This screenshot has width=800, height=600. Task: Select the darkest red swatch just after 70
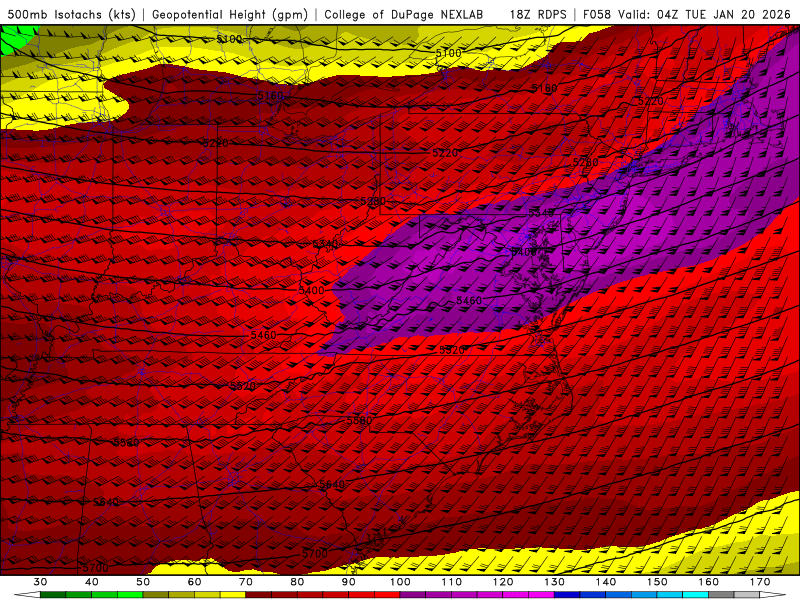(258, 594)
